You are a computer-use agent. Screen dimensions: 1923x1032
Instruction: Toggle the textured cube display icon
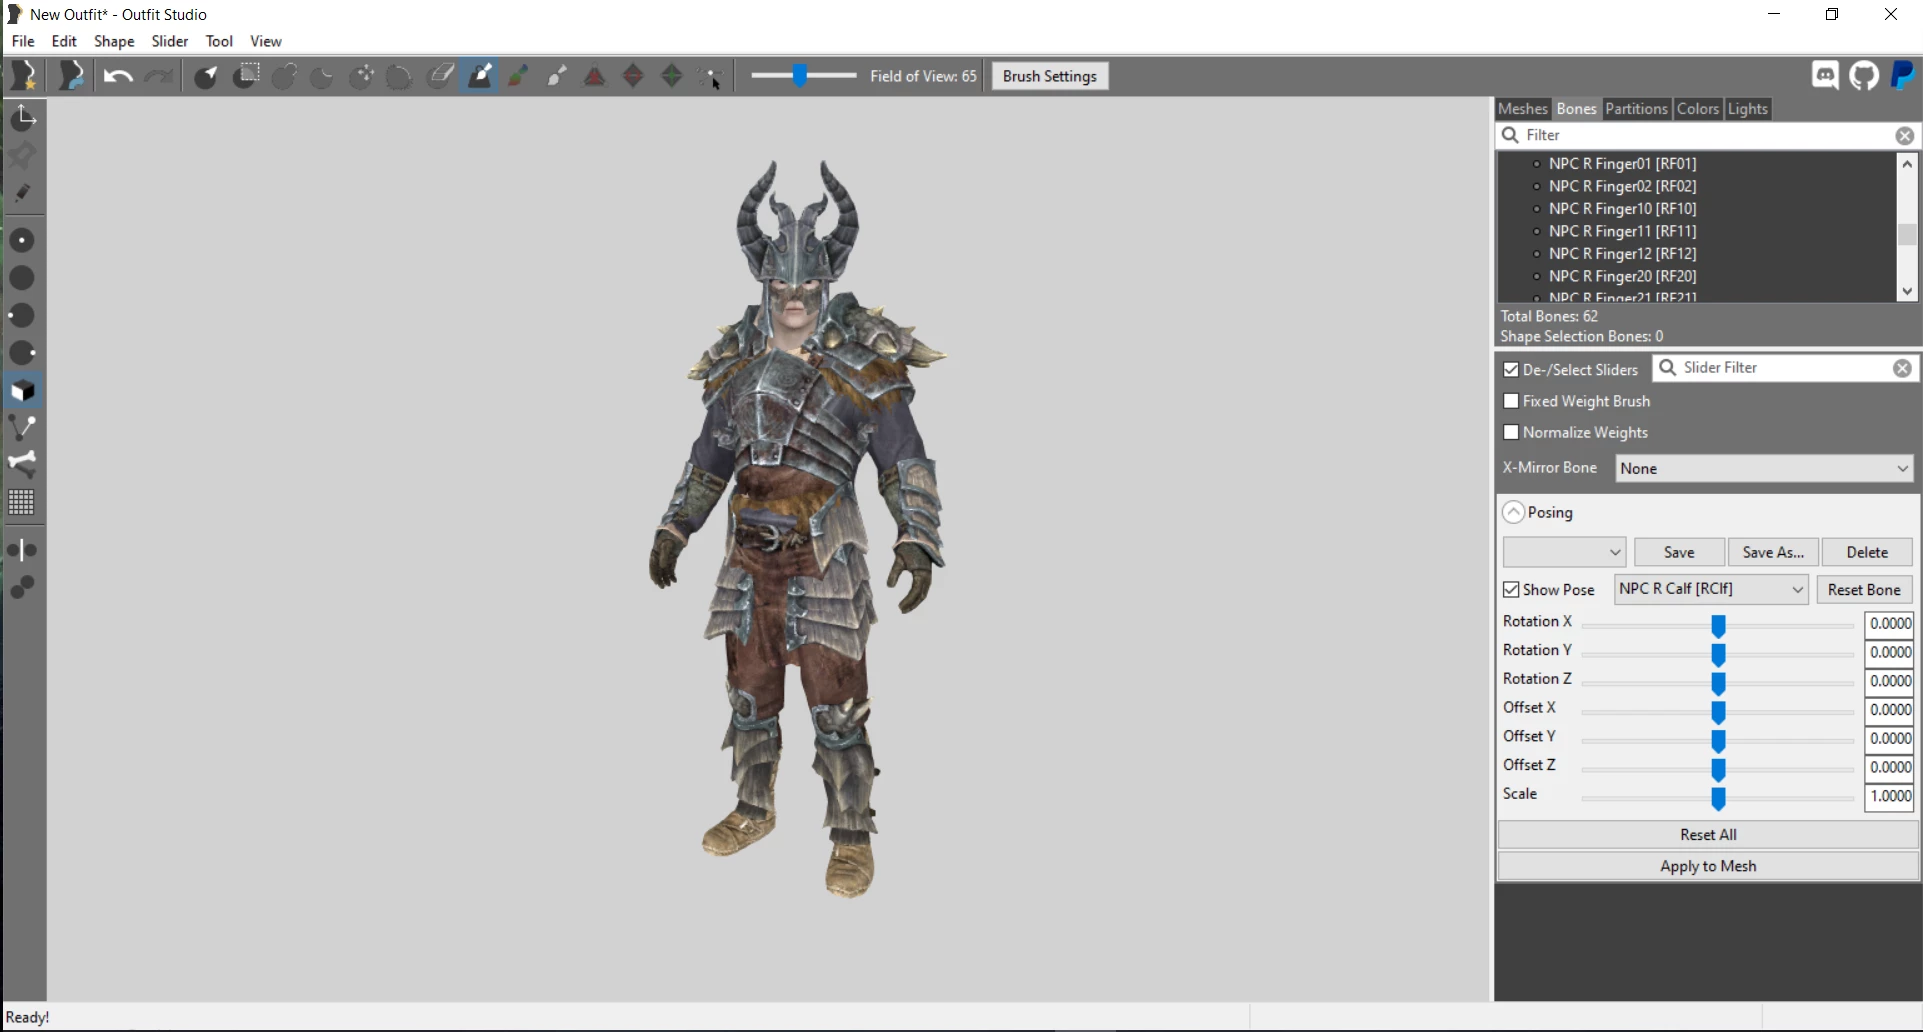click(23, 390)
